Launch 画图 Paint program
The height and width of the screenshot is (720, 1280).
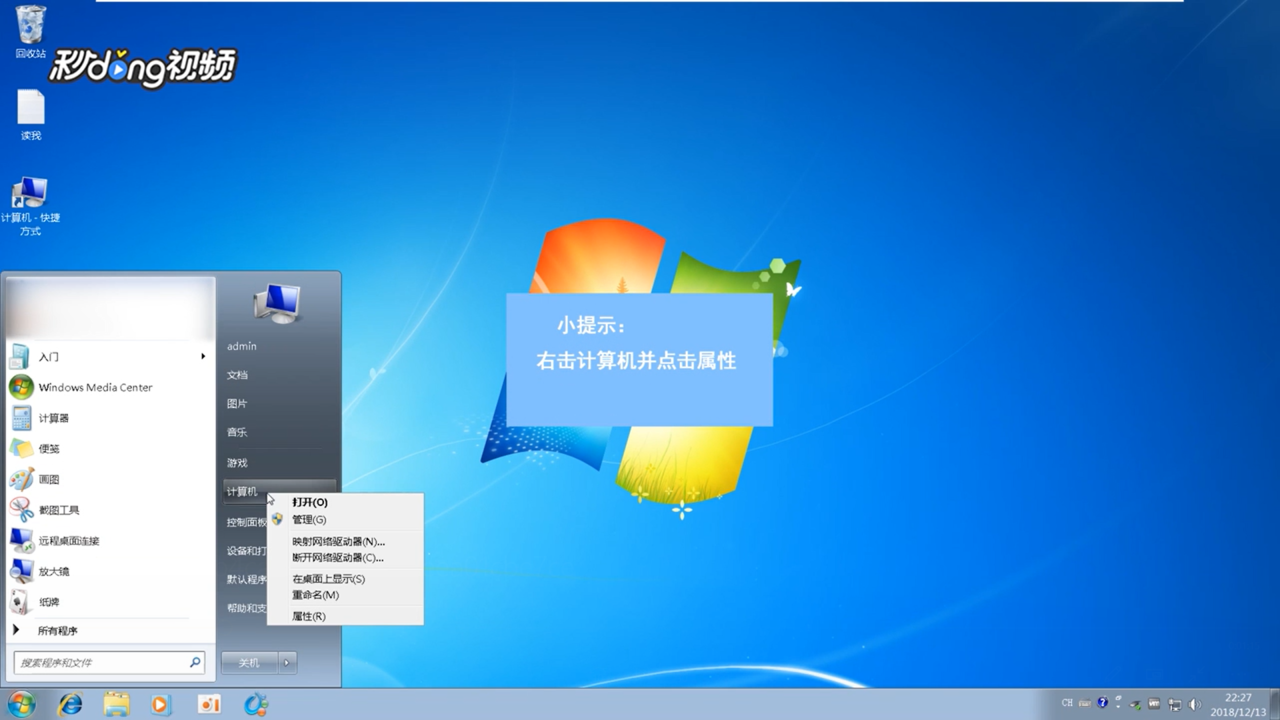click(108, 480)
